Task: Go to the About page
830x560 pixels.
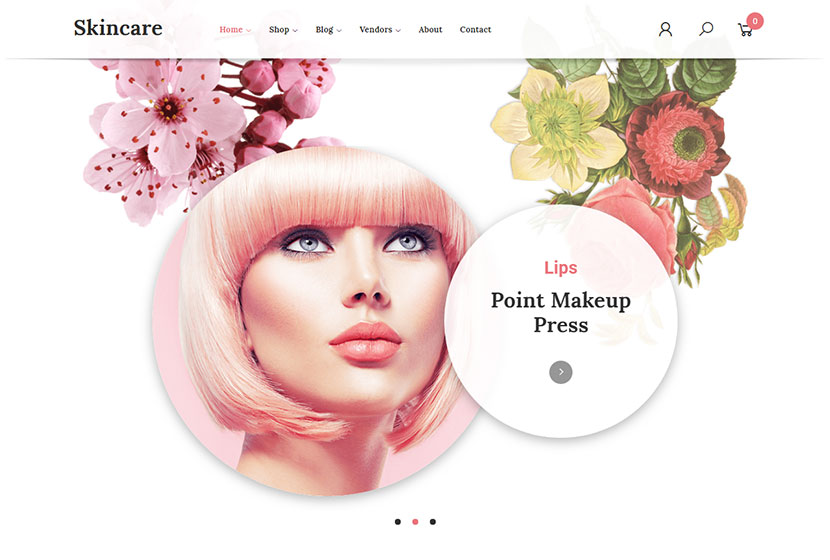Action: pyautogui.click(x=430, y=30)
